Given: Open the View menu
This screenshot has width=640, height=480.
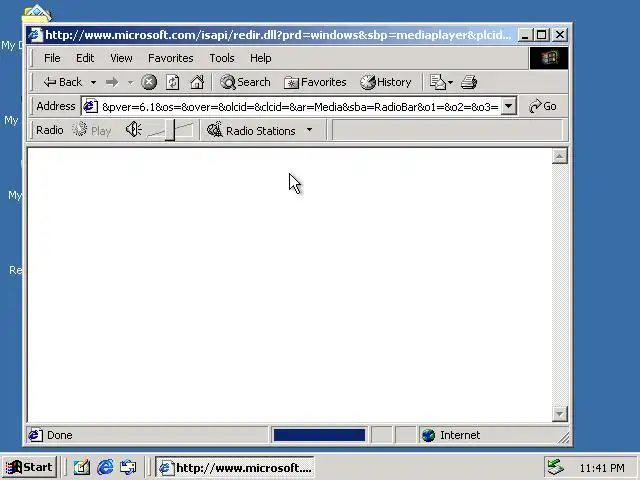Looking at the screenshot, I should [x=121, y=58].
